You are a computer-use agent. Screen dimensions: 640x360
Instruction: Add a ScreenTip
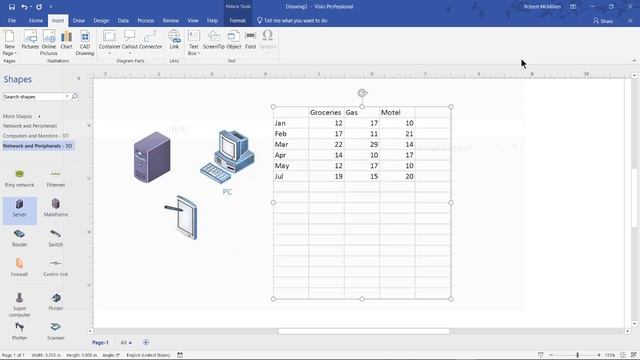213,40
